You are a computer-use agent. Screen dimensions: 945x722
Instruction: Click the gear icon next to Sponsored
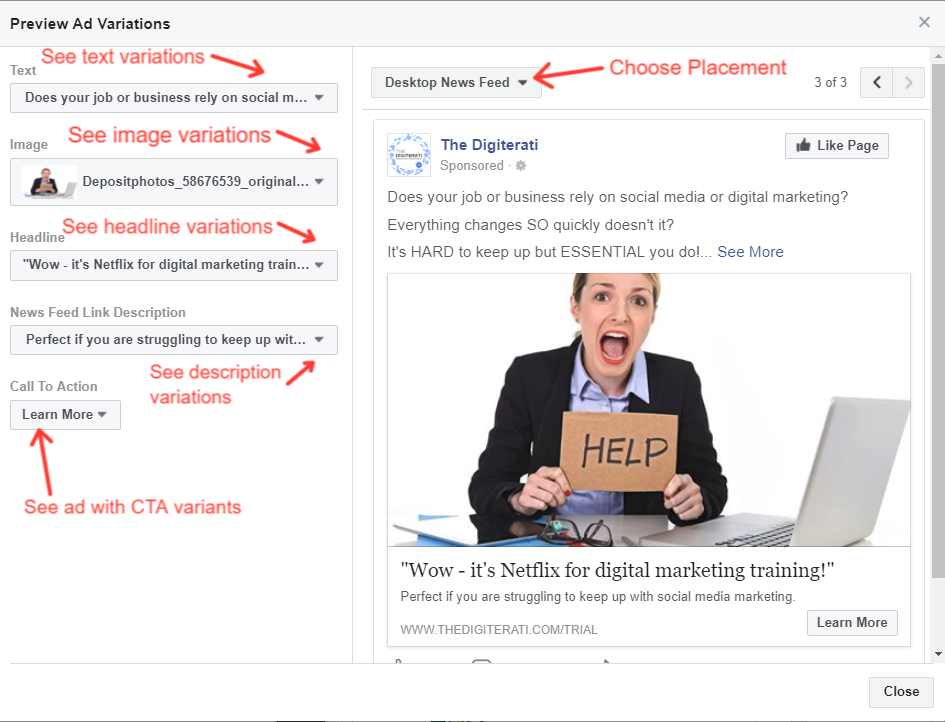click(521, 166)
